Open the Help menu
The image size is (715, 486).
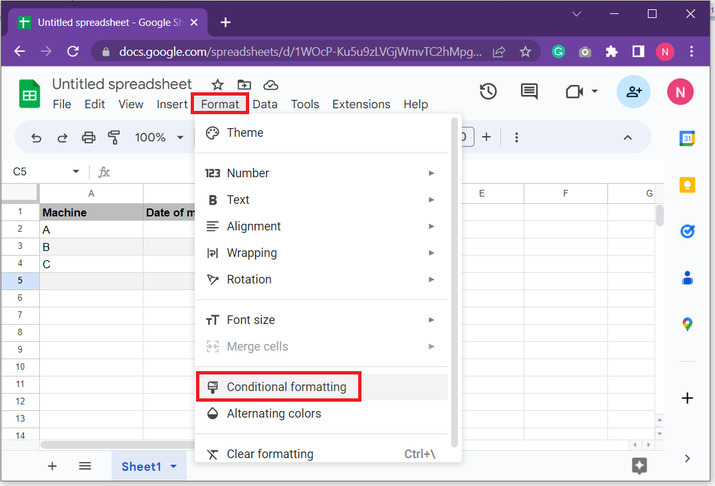pos(415,104)
